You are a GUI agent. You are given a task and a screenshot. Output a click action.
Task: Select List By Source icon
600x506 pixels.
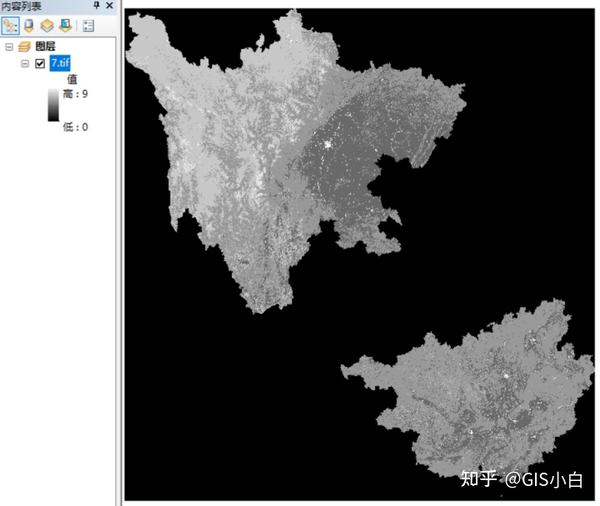pyautogui.click(x=29, y=26)
